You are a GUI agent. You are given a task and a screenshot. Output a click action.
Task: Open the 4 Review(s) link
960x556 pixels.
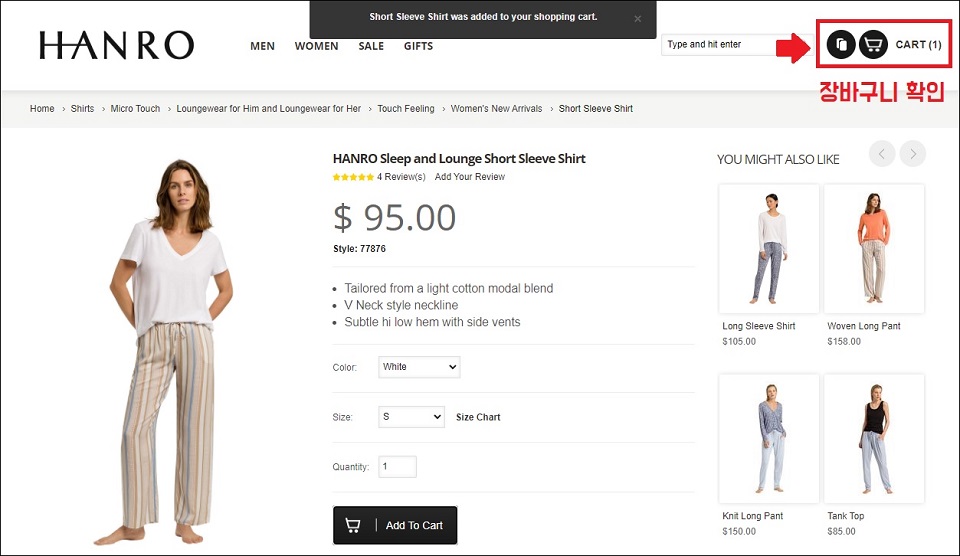click(401, 177)
